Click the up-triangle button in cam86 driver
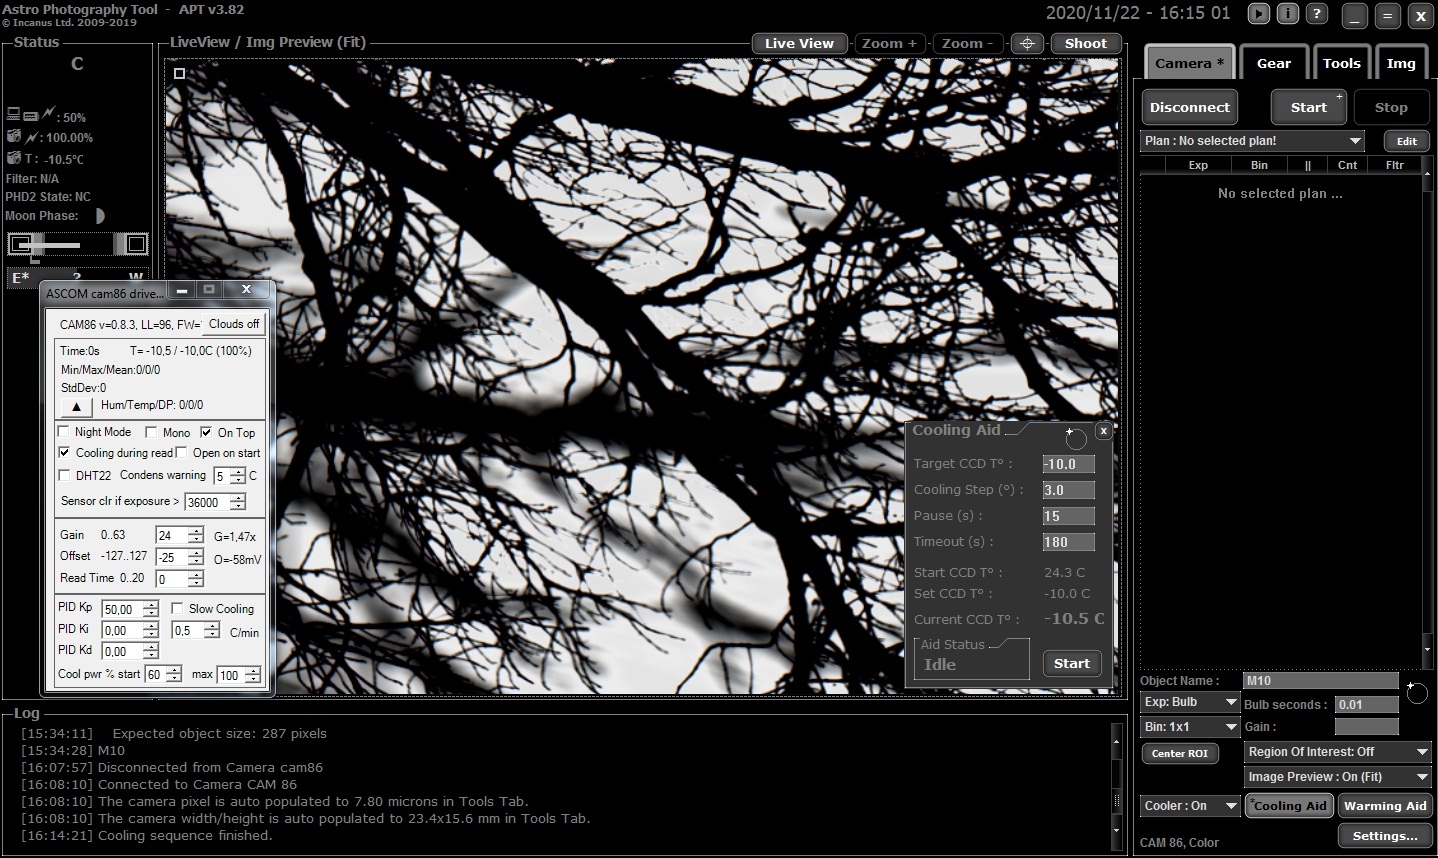Screen dimensions: 1438x858 click(77, 406)
